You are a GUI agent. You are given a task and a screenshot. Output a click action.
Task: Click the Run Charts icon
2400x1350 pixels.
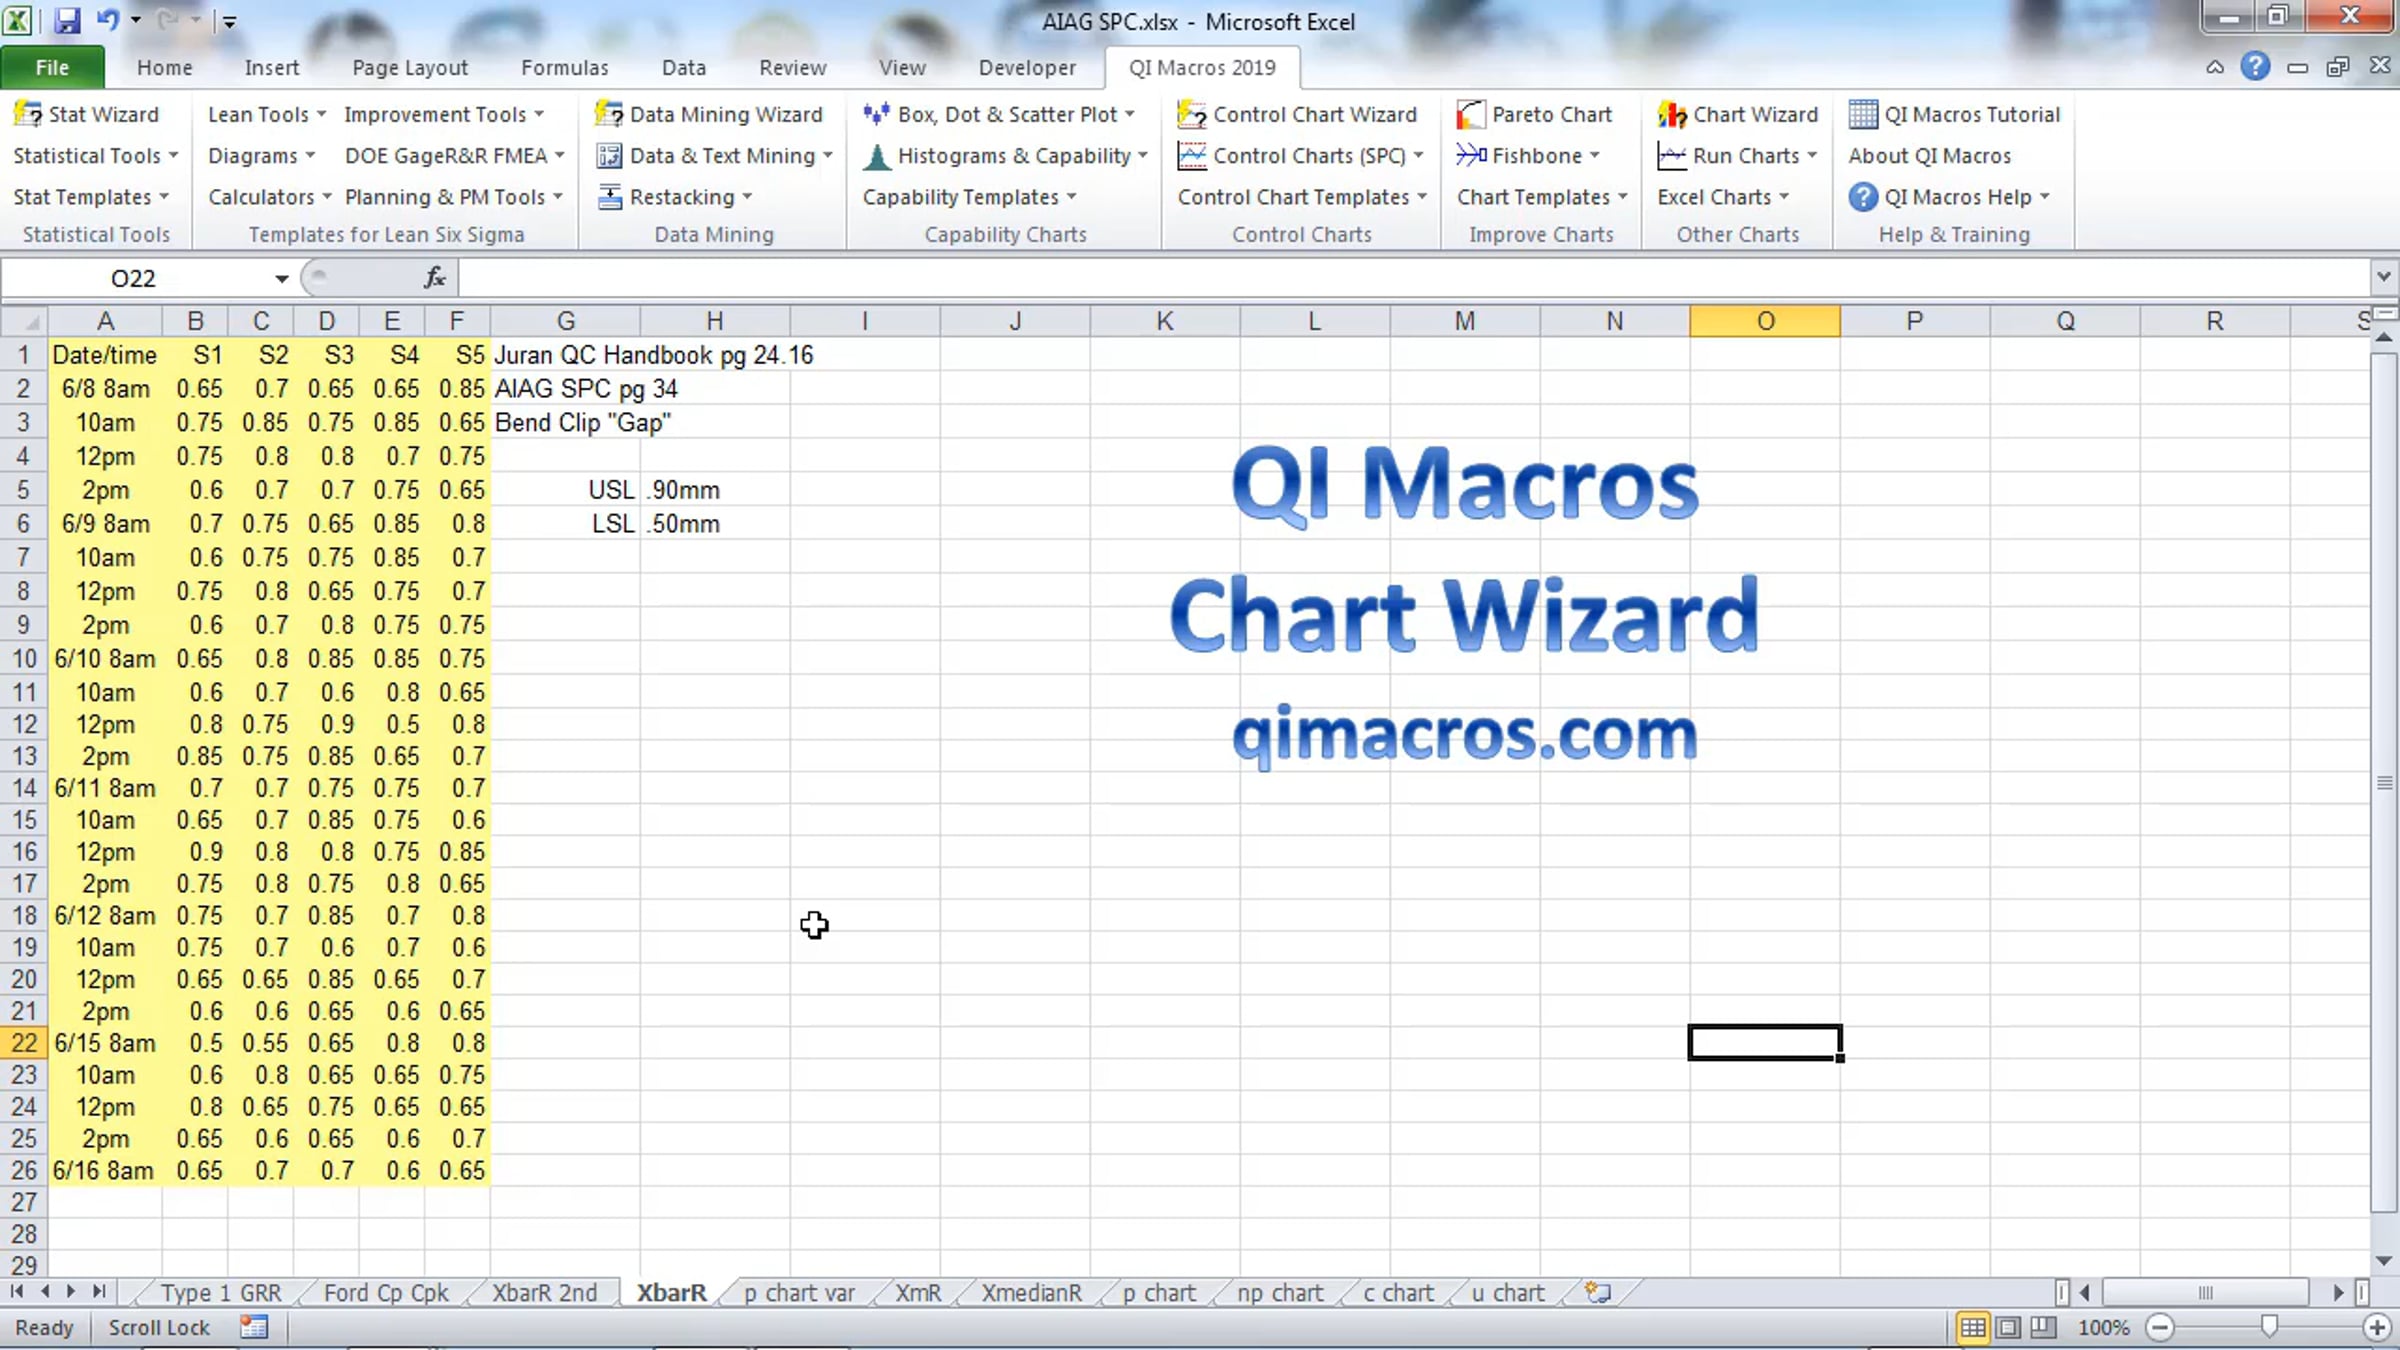point(1671,156)
